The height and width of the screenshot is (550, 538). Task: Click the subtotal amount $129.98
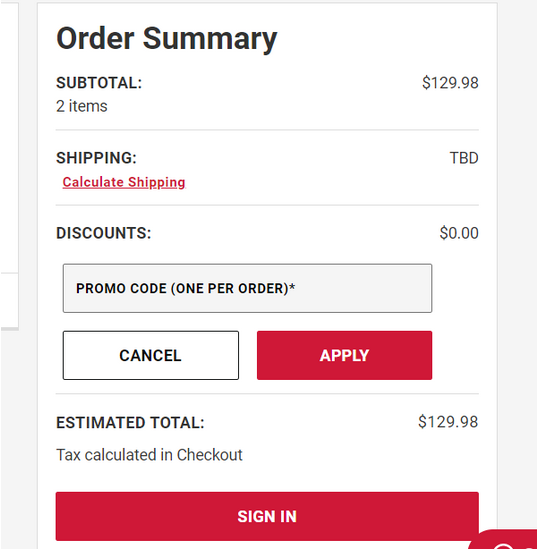450,83
